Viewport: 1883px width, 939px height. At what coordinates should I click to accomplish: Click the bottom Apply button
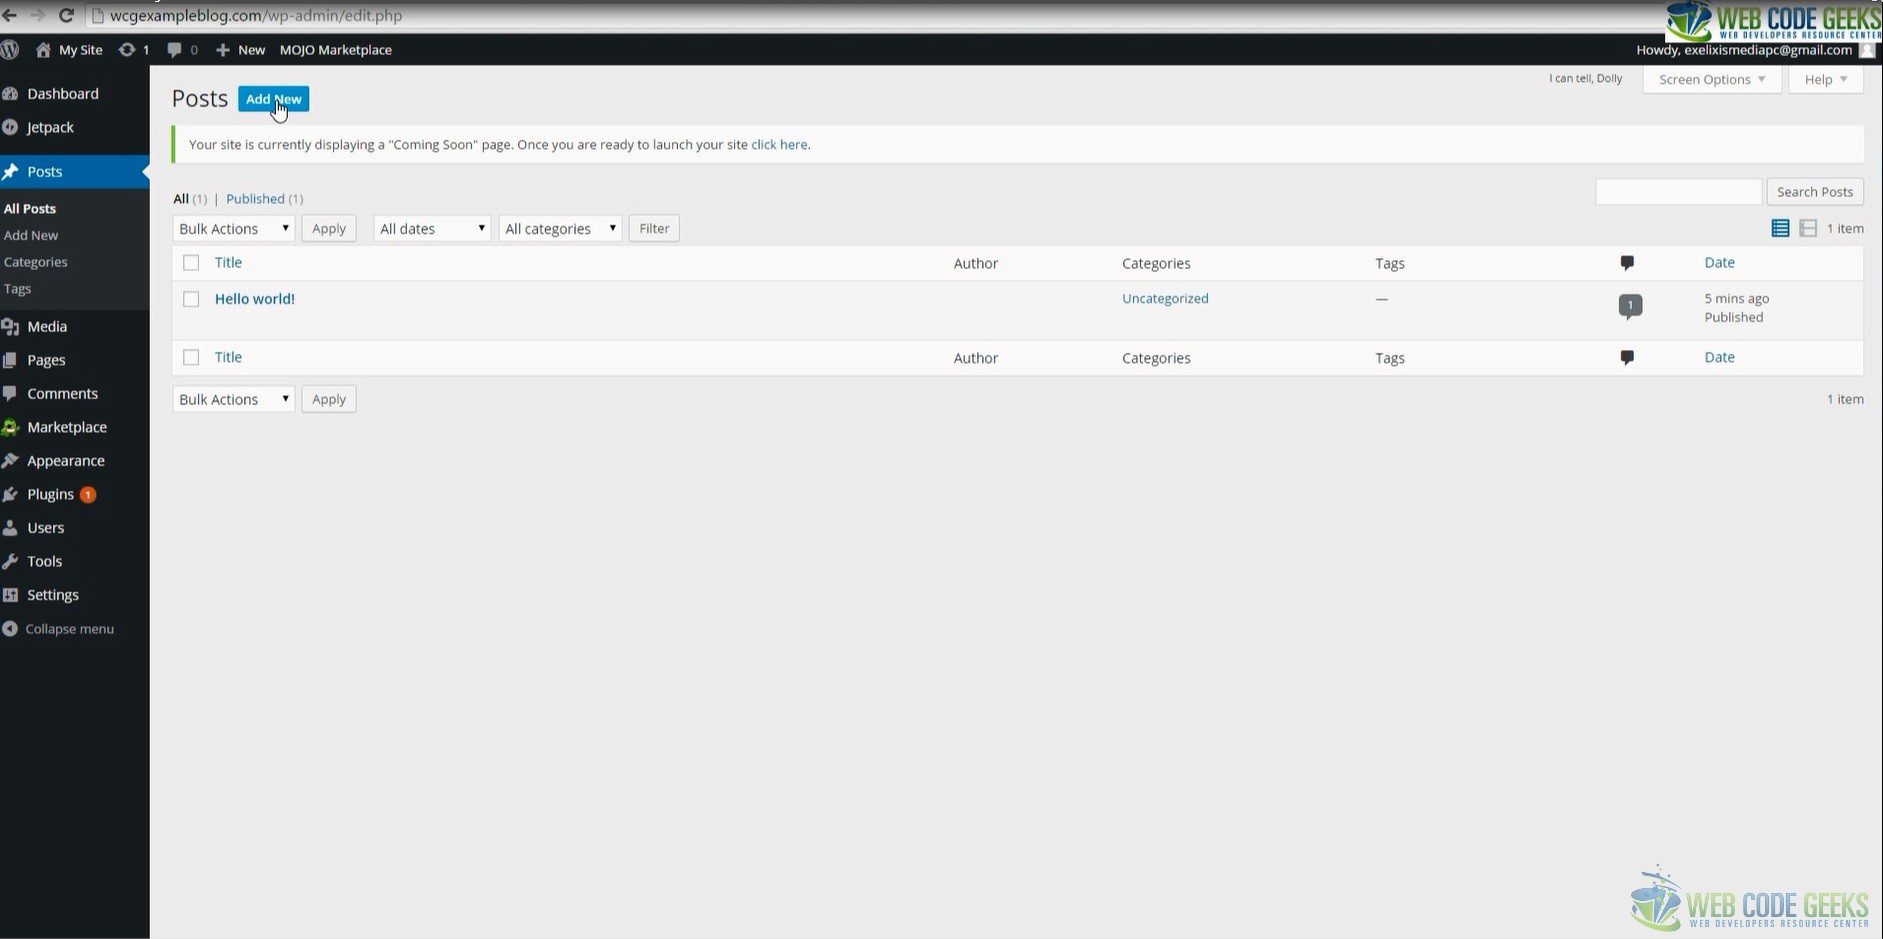tap(329, 399)
